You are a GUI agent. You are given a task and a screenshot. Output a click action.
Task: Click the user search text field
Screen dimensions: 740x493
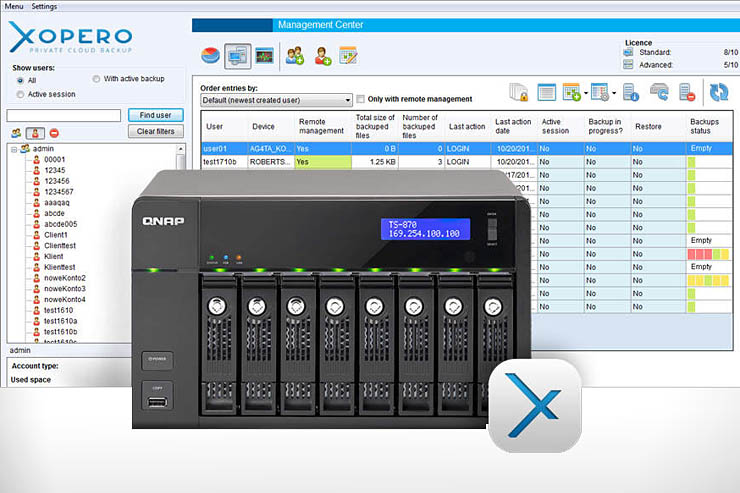click(x=64, y=115)
